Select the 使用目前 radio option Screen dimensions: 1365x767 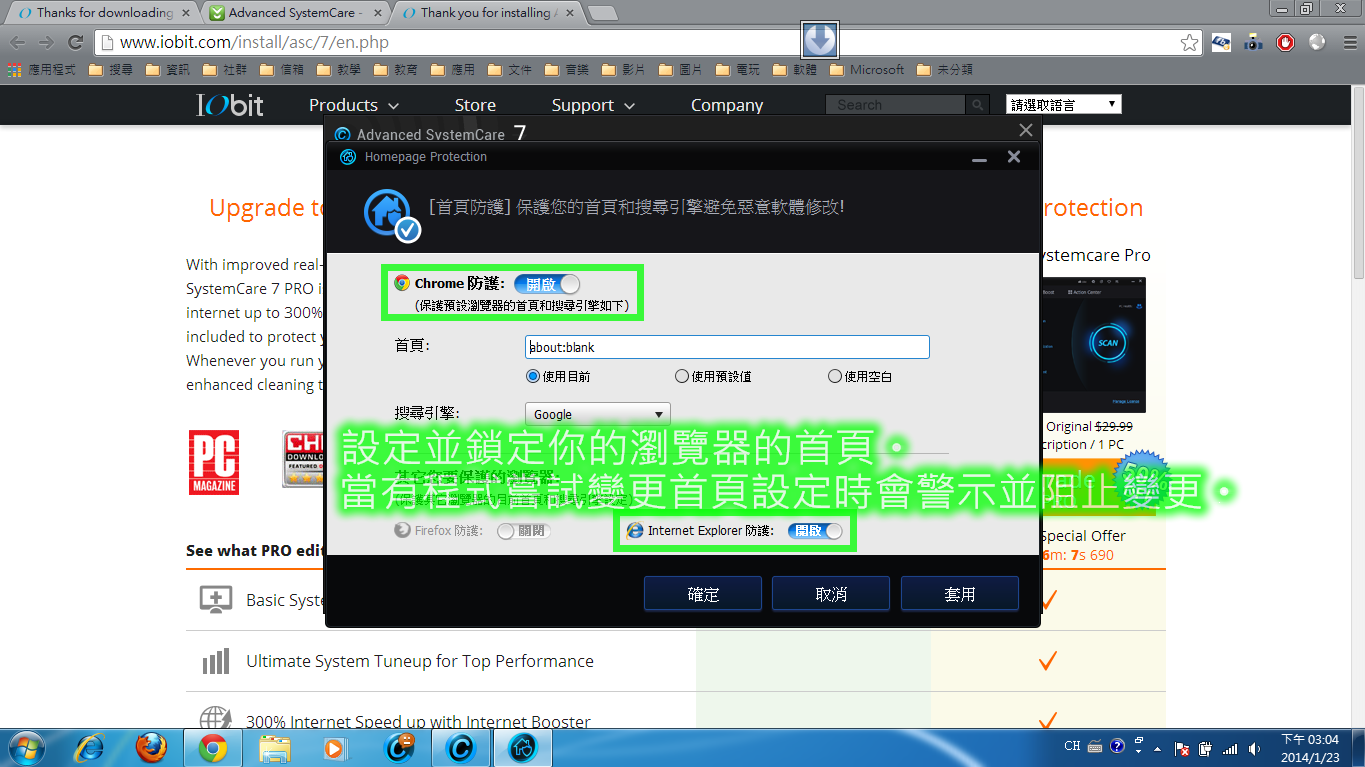click(559, 377)
